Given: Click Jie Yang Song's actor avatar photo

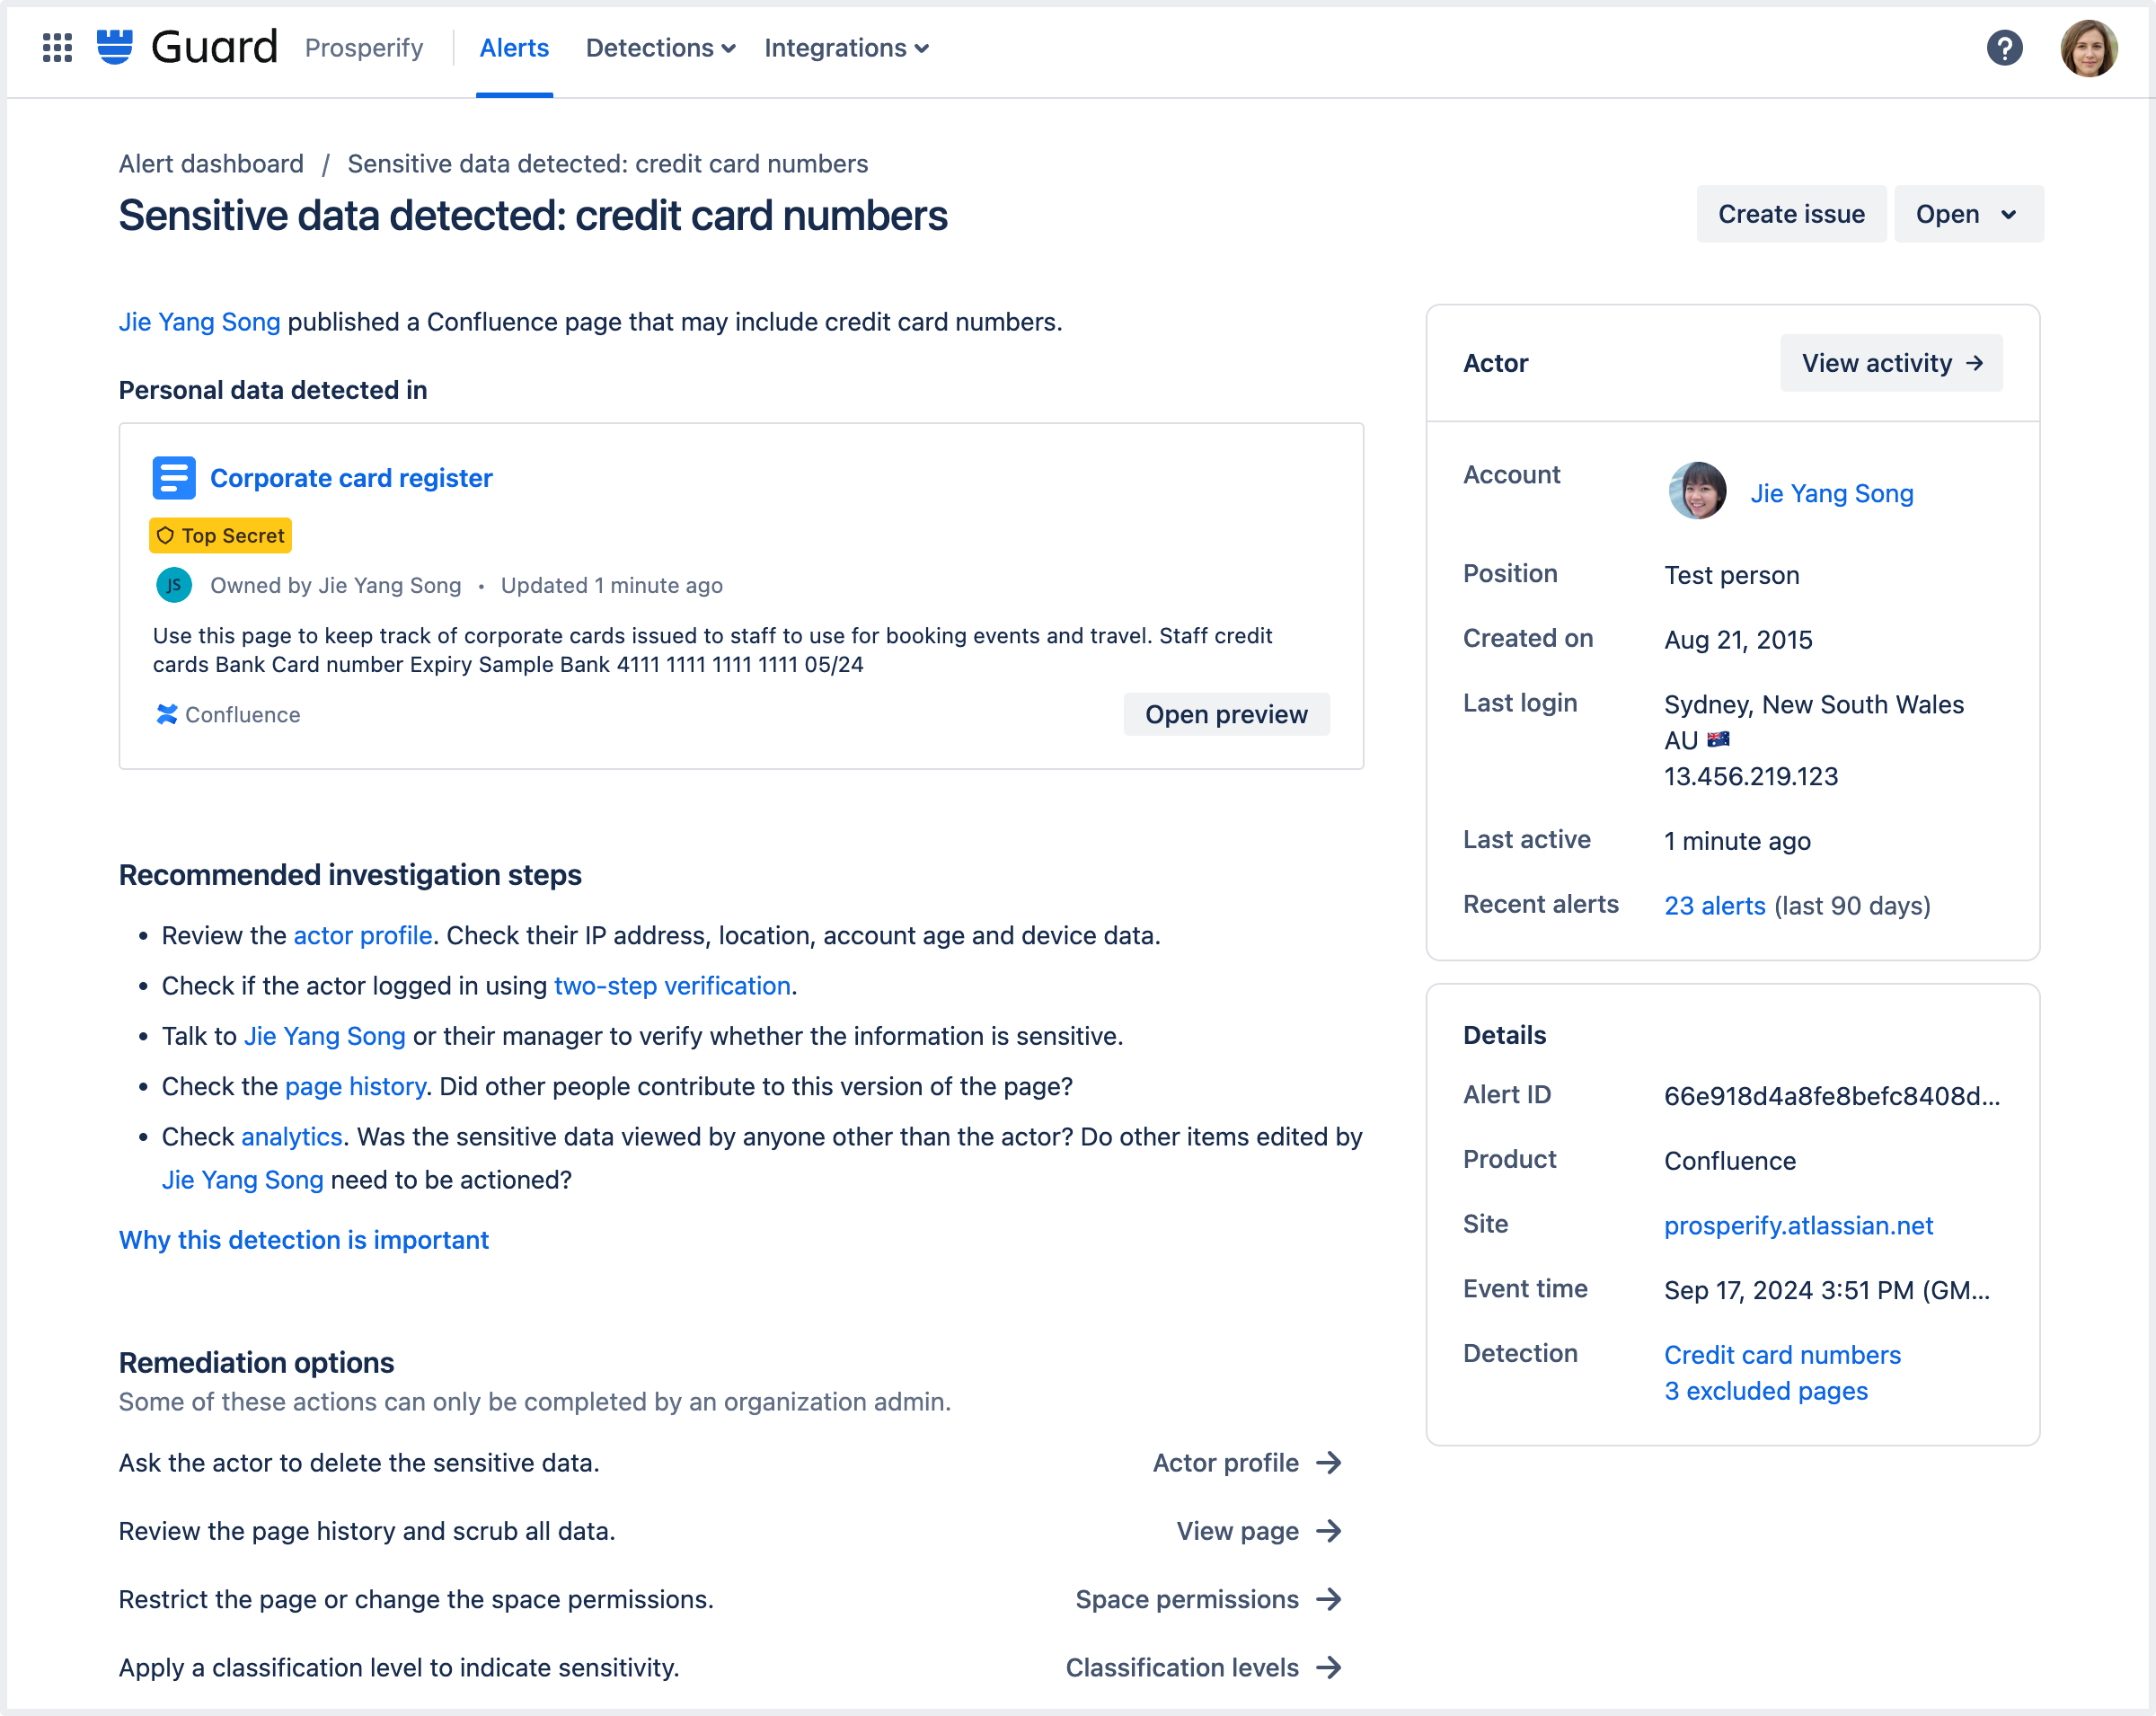Looking at the screenshot, I should (1697, 490).
